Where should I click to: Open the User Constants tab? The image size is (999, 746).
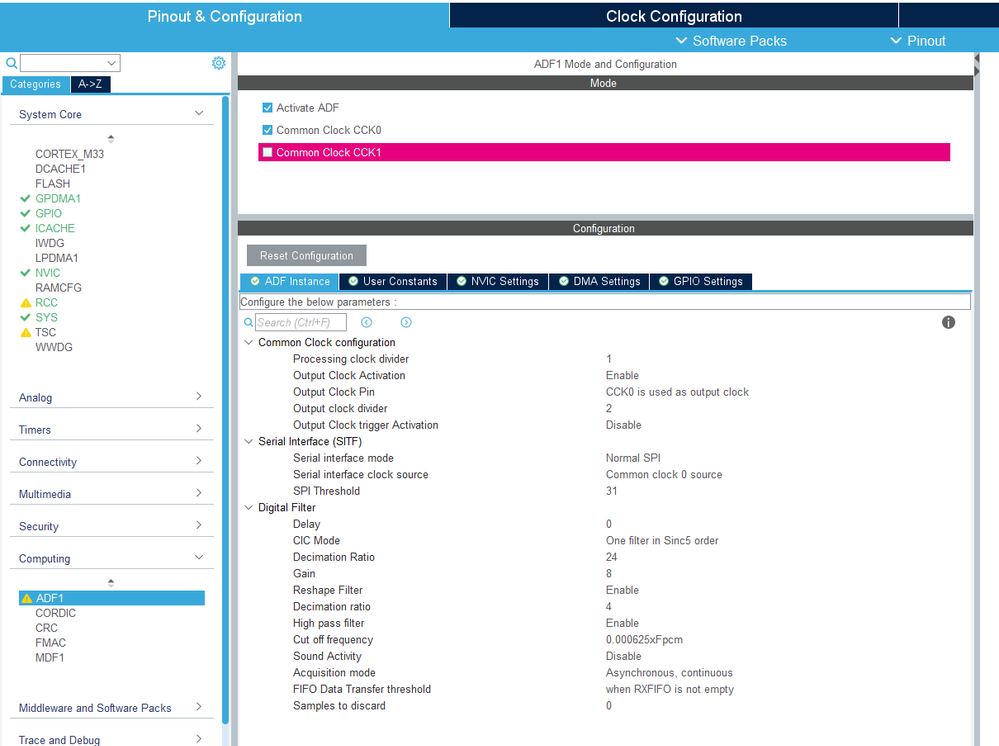coord(393,282)
